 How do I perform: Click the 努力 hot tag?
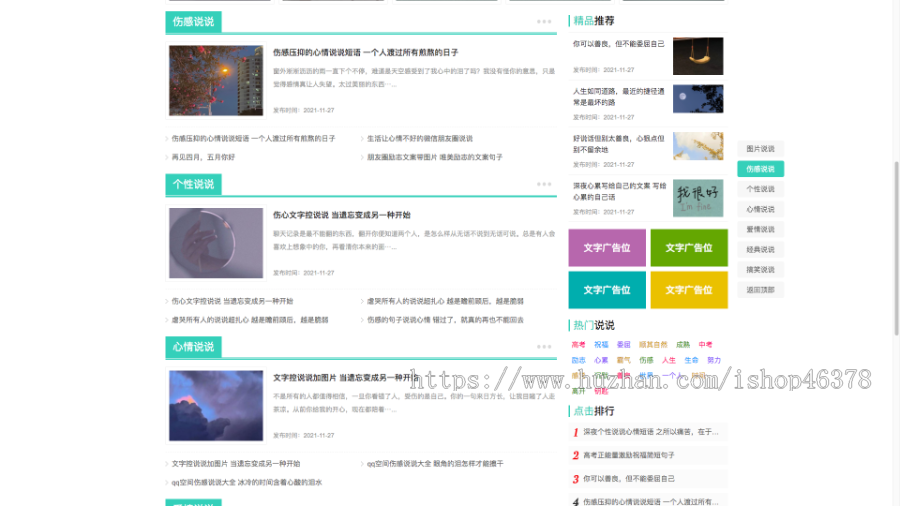(x=714, y=360)
